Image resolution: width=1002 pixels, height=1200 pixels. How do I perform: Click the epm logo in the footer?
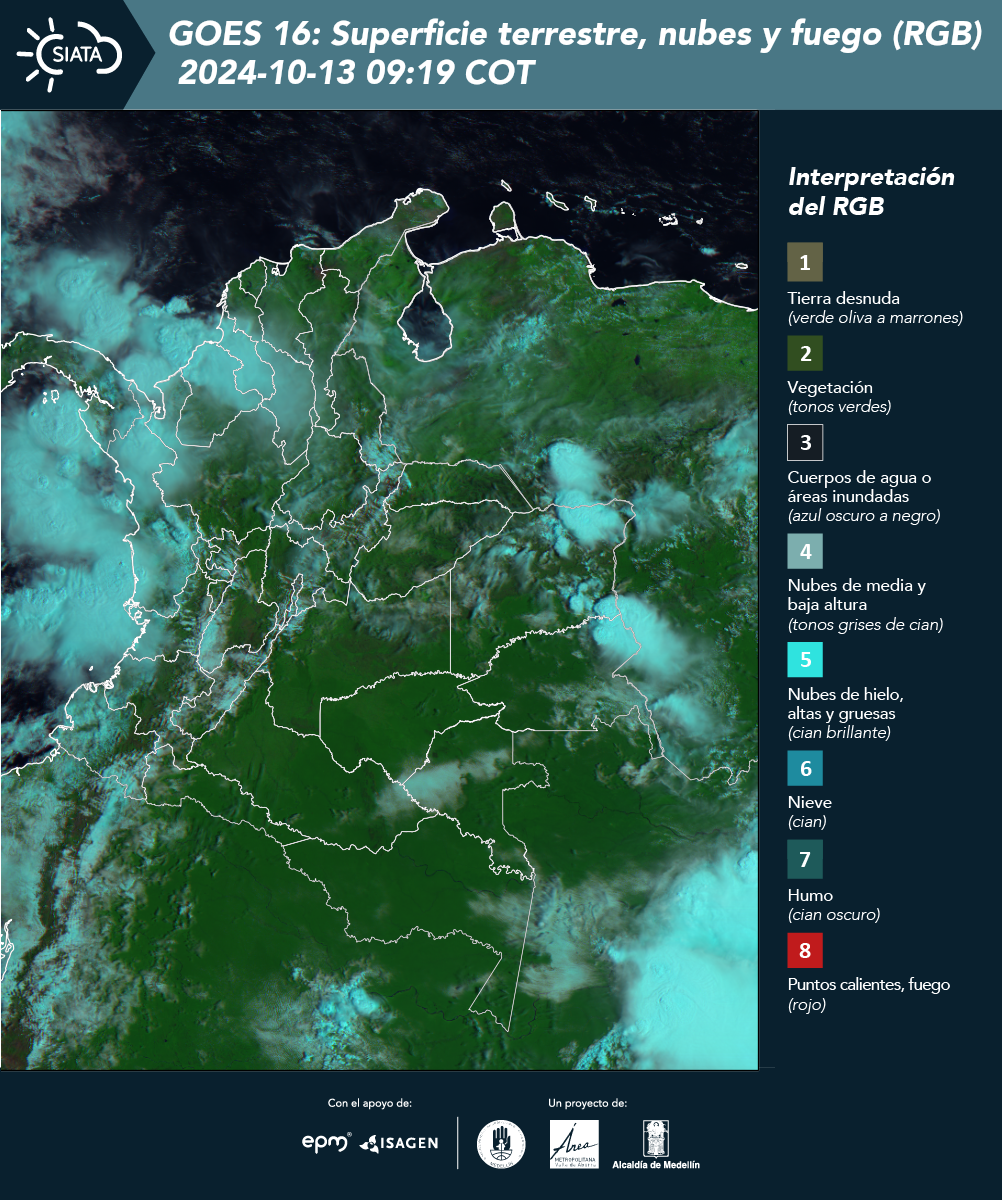click(x=326, y=1142)
